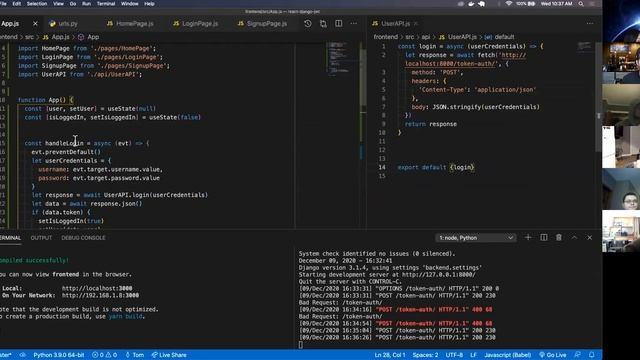Viewport: 640px width, 360px height.
Task: Click the Ln 28, Col 1 cursor position indicator
Action: [390, 355]
